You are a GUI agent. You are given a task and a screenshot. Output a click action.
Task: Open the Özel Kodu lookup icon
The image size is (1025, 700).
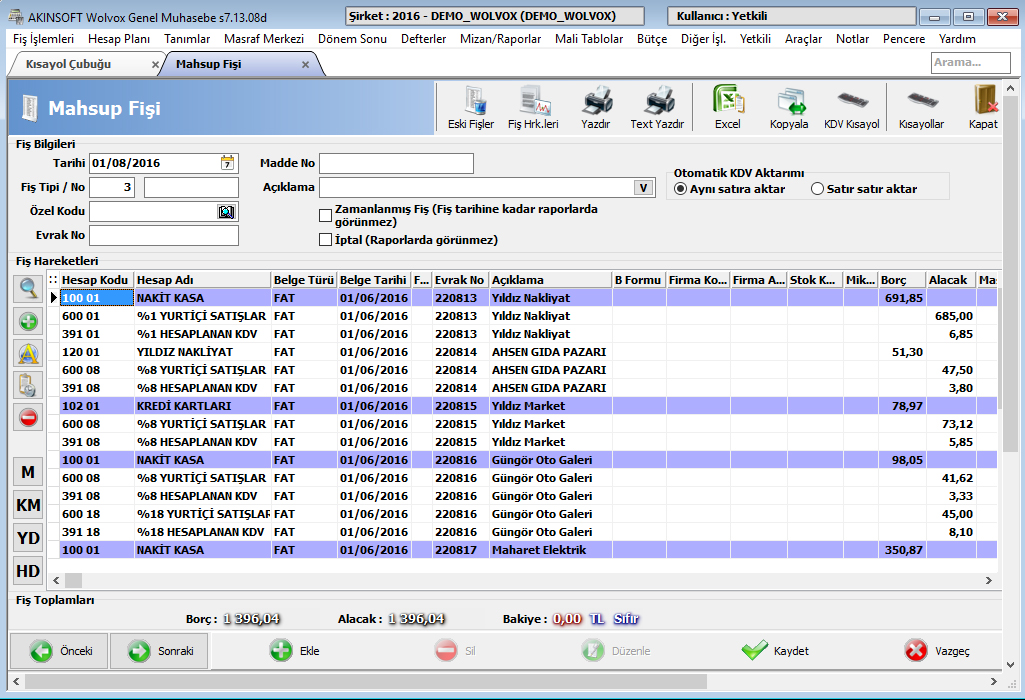[x=226, y=212]
